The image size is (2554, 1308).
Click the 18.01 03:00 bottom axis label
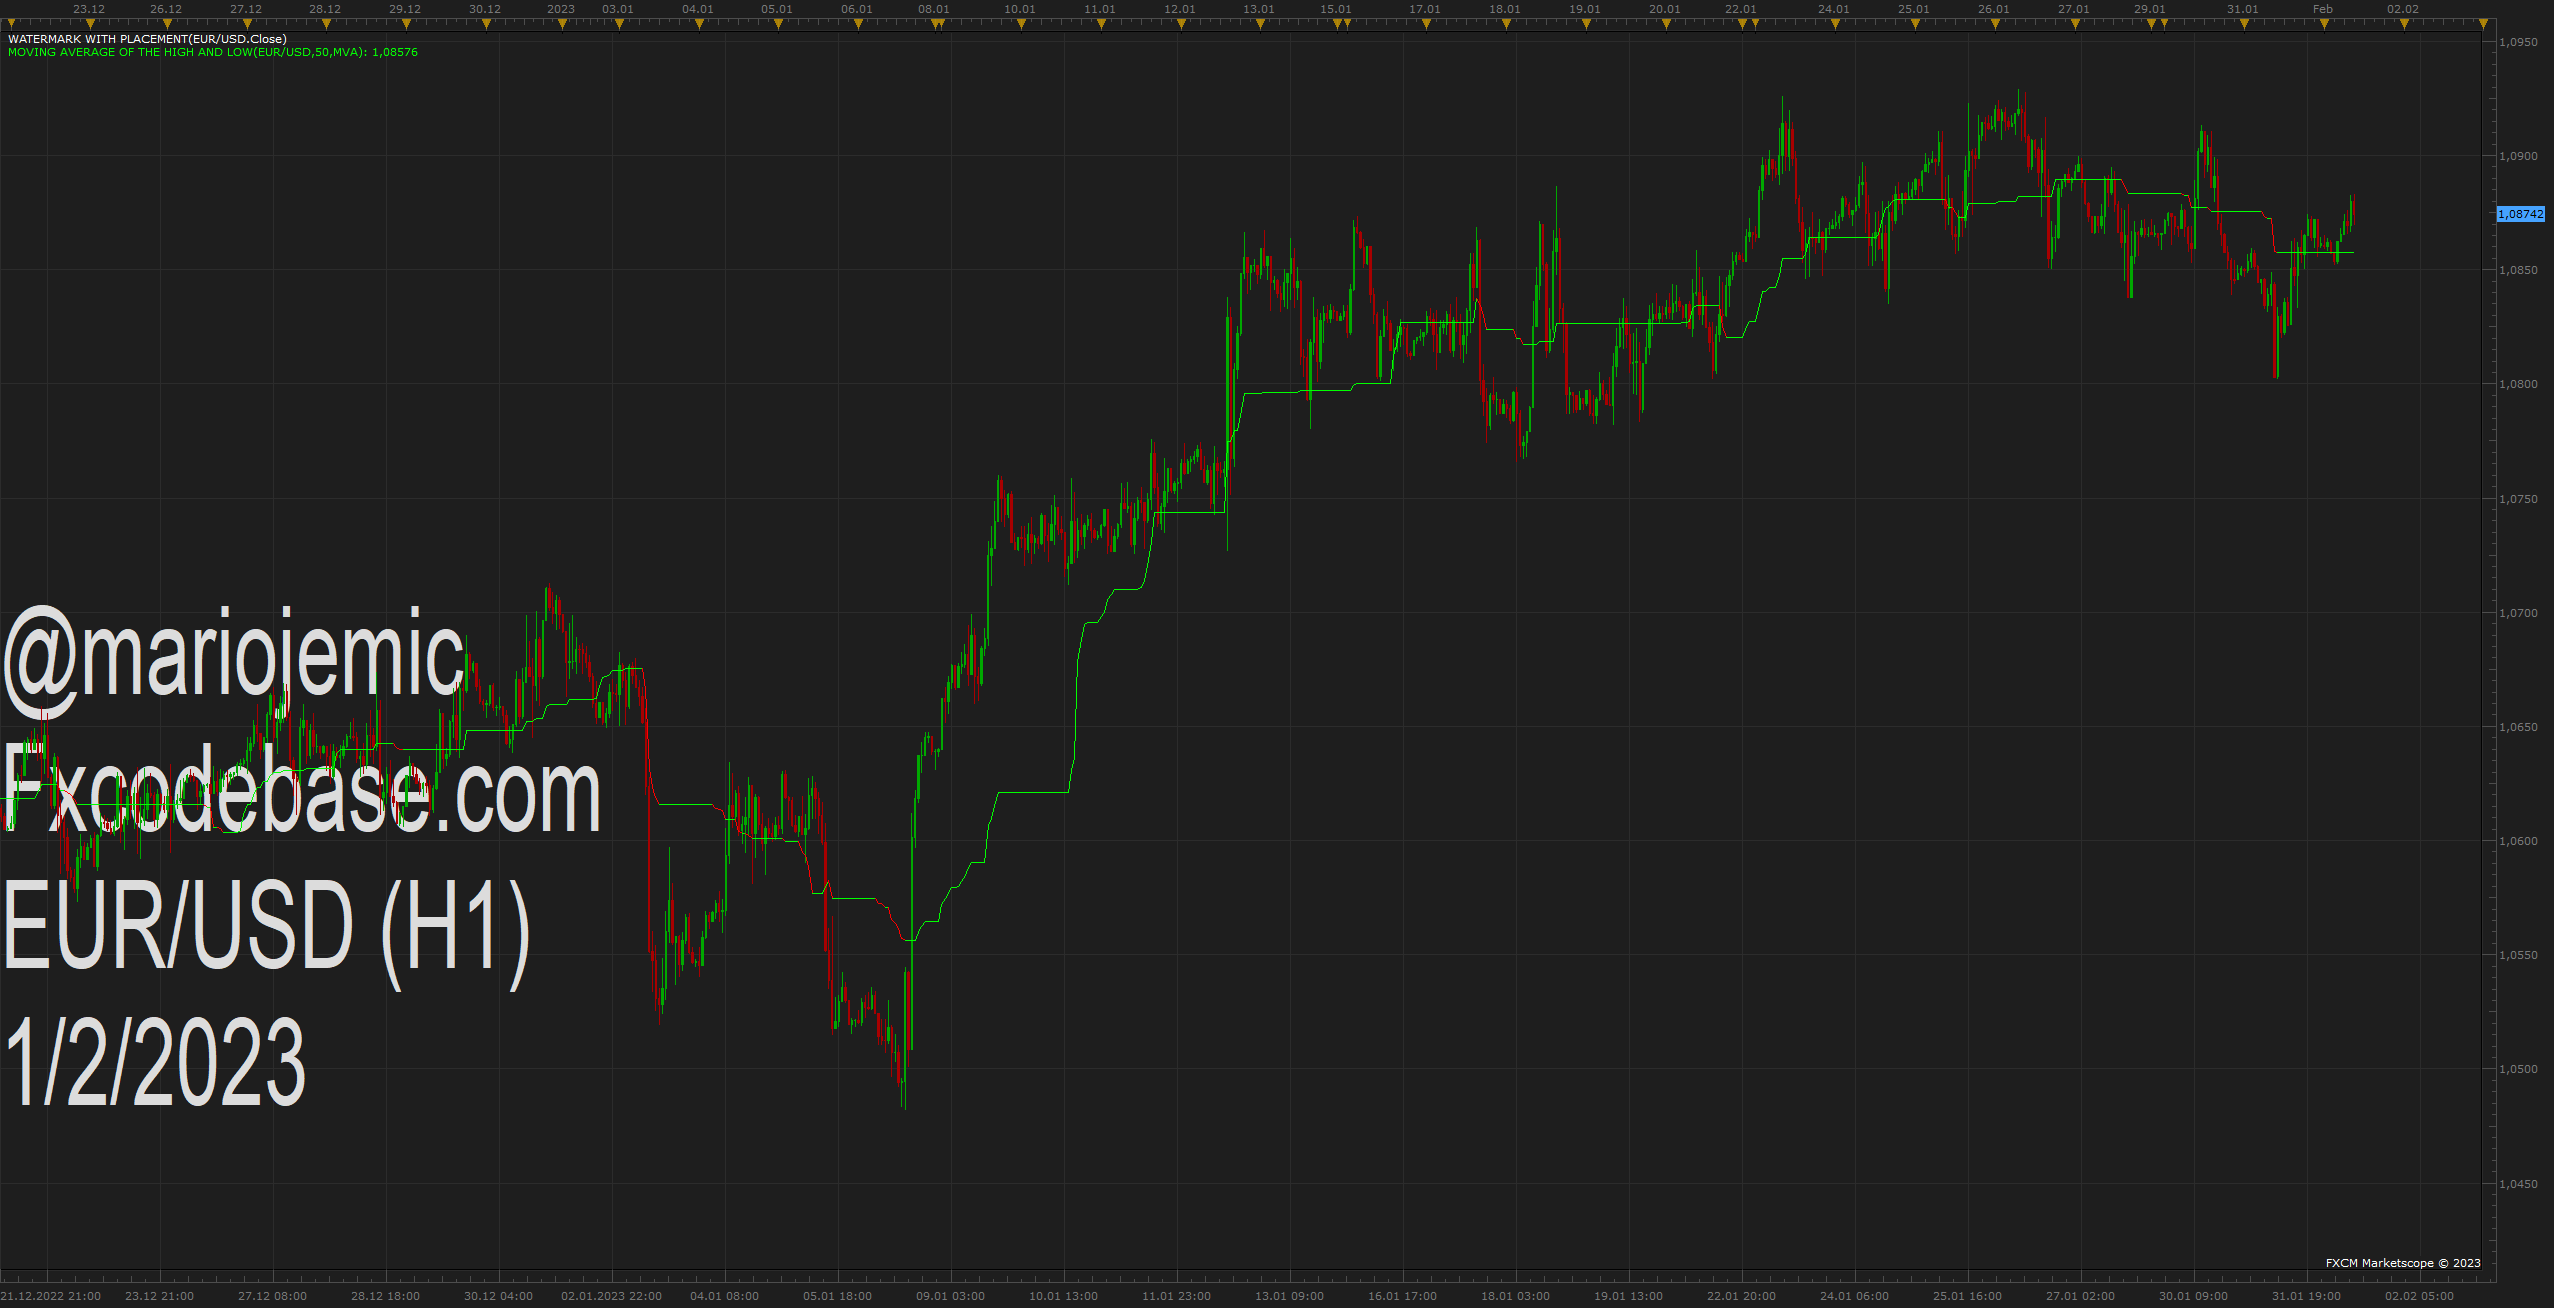[x=1516, y=1296]
